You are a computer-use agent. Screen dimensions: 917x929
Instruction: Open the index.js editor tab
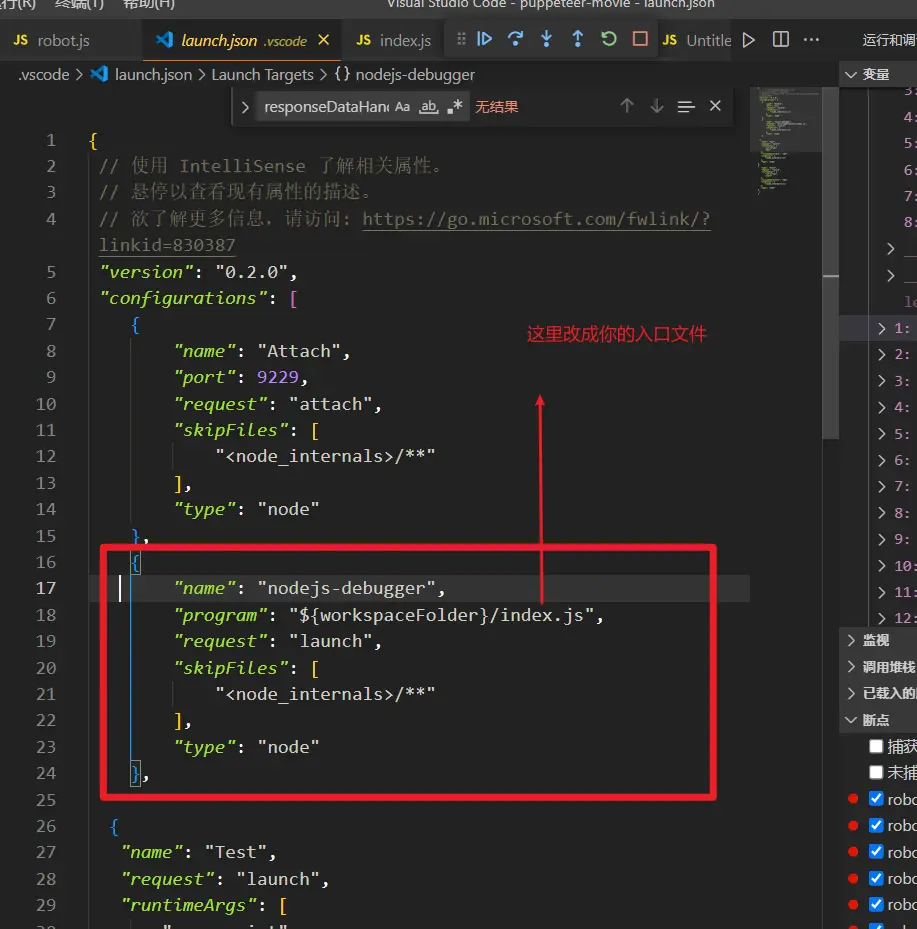point(404,41)
